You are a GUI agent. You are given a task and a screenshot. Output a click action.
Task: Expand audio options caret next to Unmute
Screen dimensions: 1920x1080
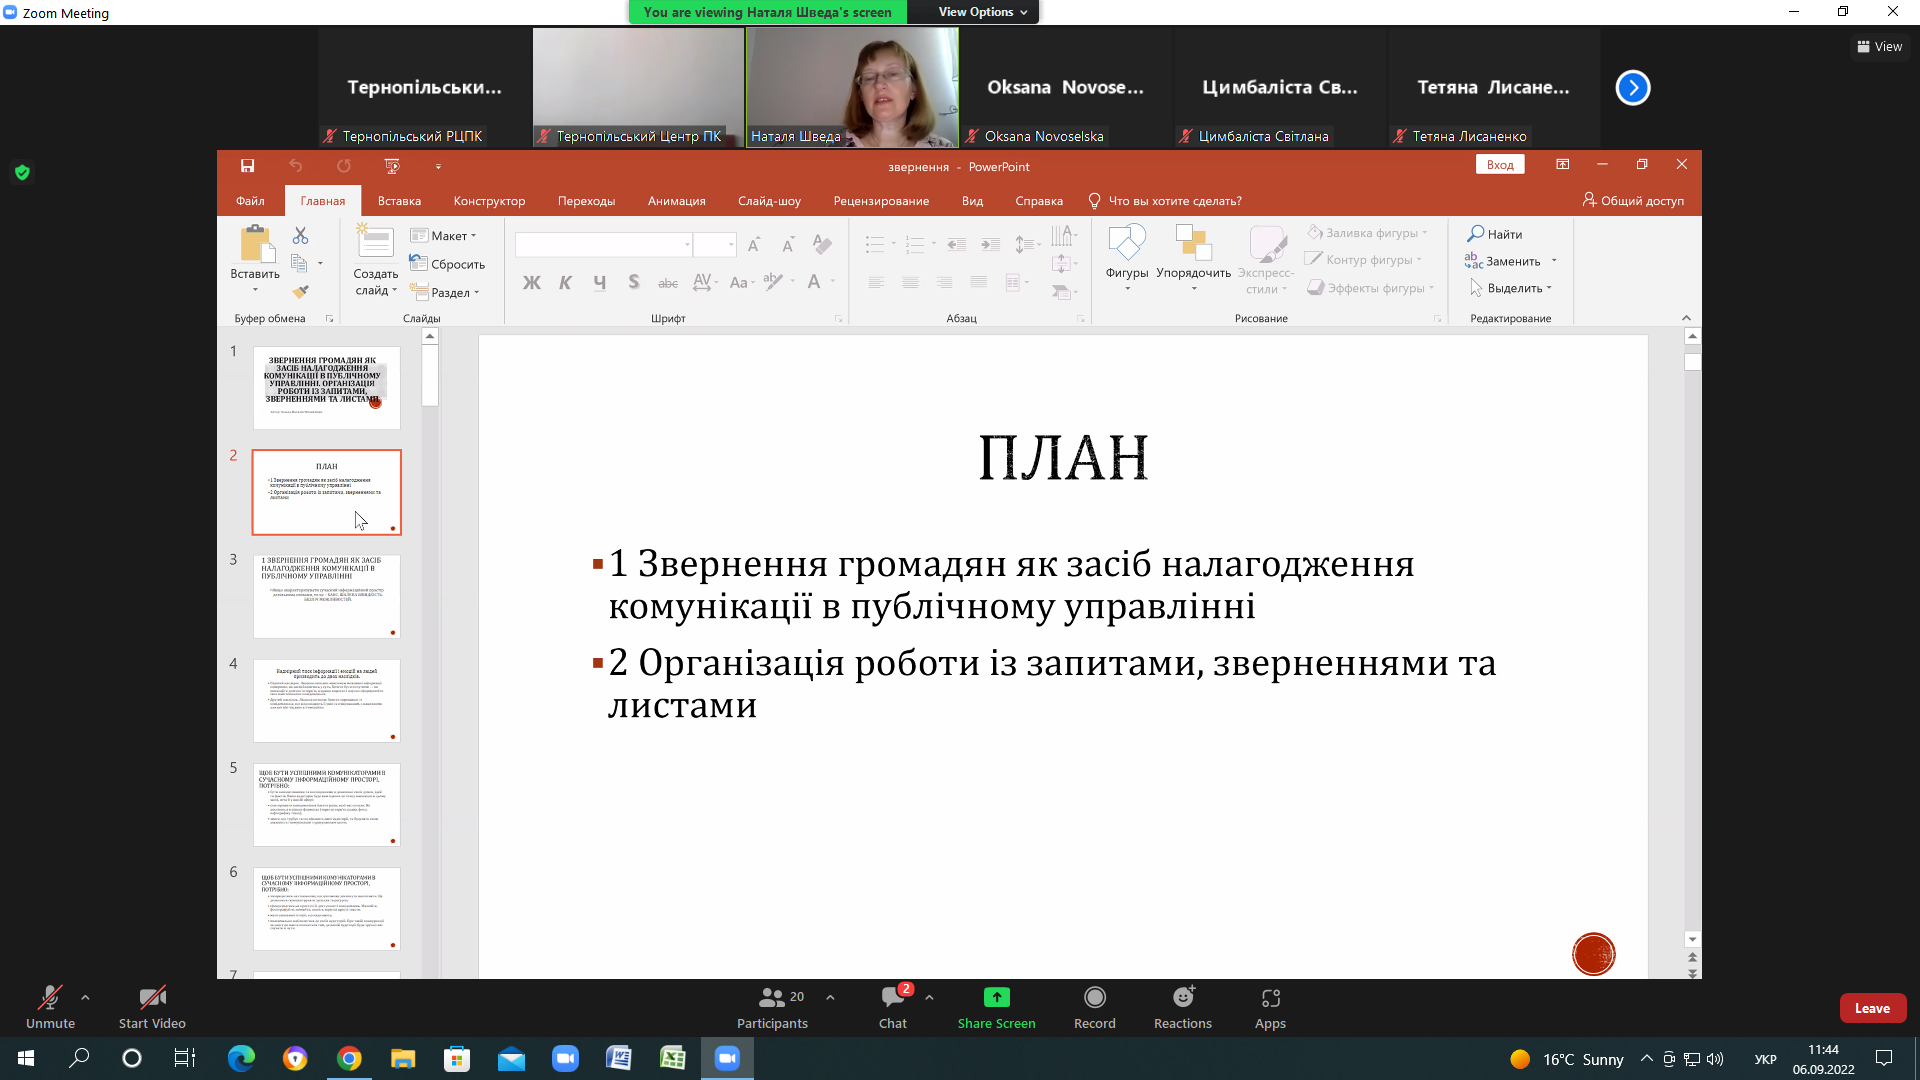pos(85,997)
